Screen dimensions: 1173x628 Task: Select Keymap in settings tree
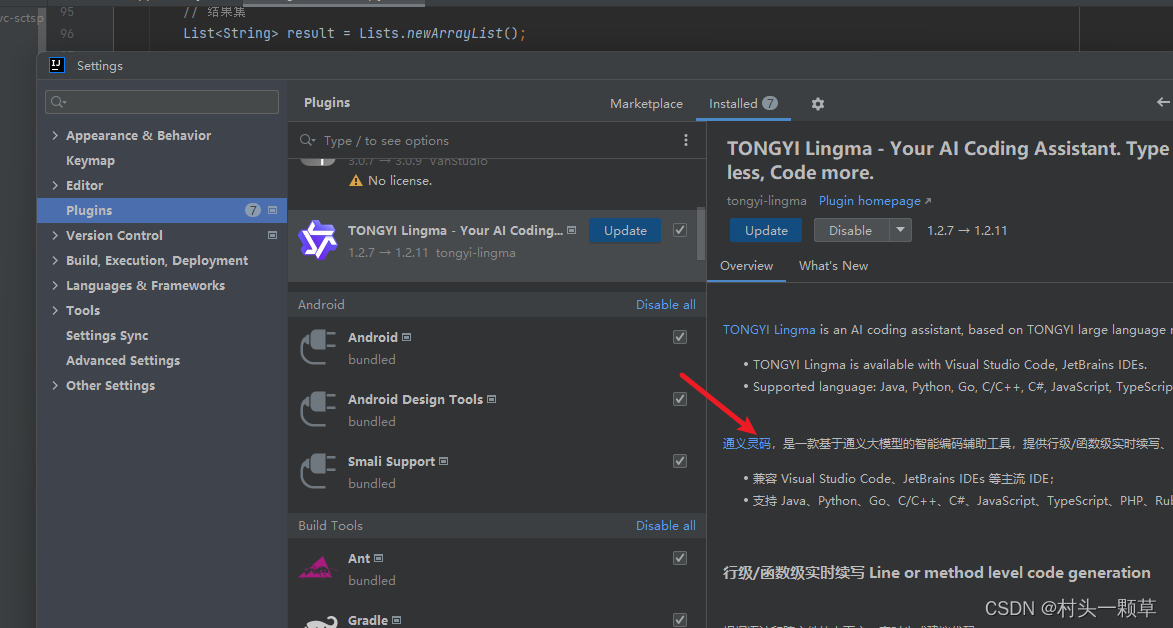click(x=90, y=161)
